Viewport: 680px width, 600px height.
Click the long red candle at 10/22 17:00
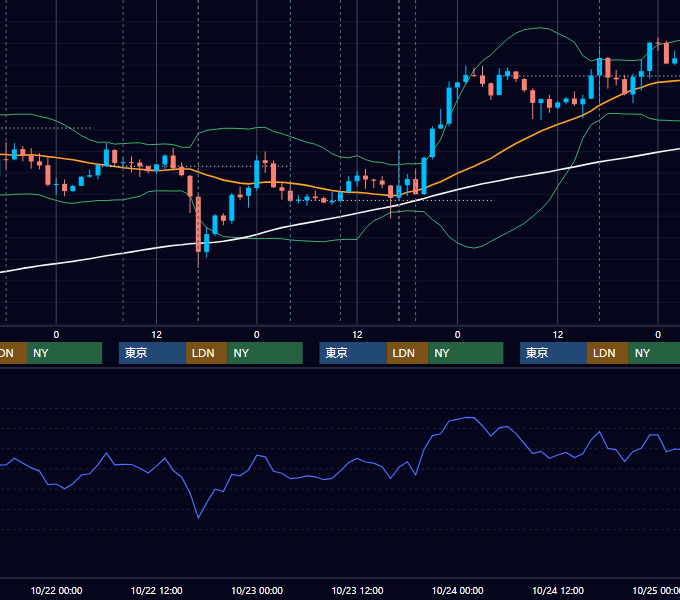(x=198, y=224)
